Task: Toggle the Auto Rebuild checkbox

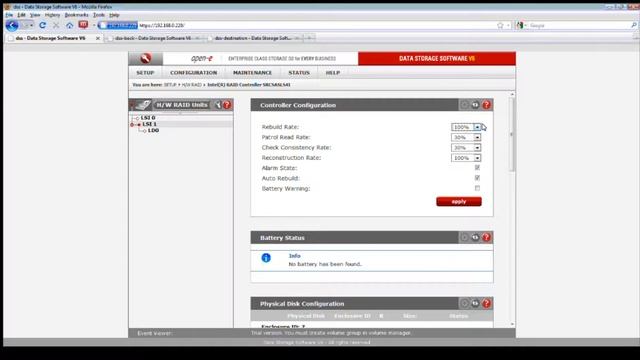Action: coord(477,178)
